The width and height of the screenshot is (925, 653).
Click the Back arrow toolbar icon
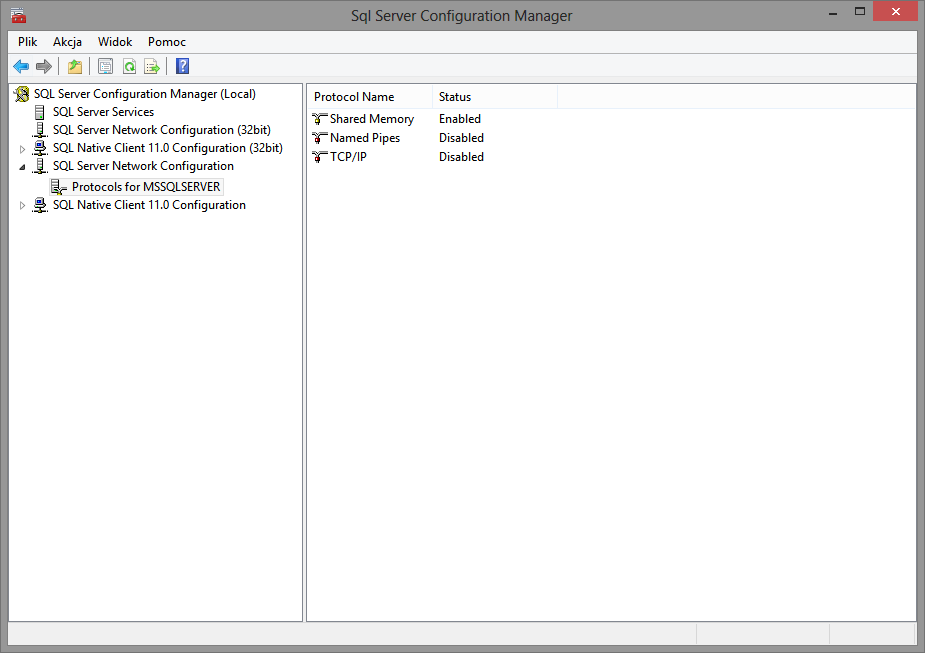[x=21, y=67]
